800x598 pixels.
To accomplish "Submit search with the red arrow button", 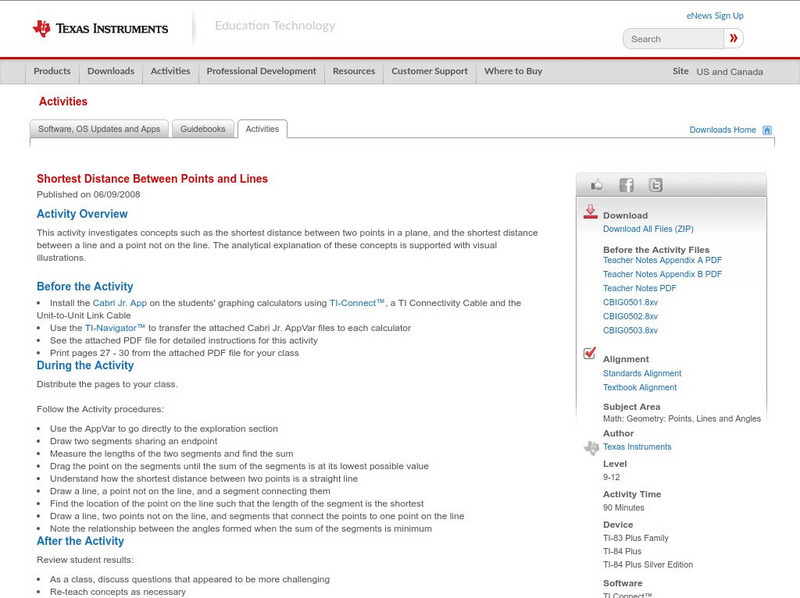I will point(733,39).
